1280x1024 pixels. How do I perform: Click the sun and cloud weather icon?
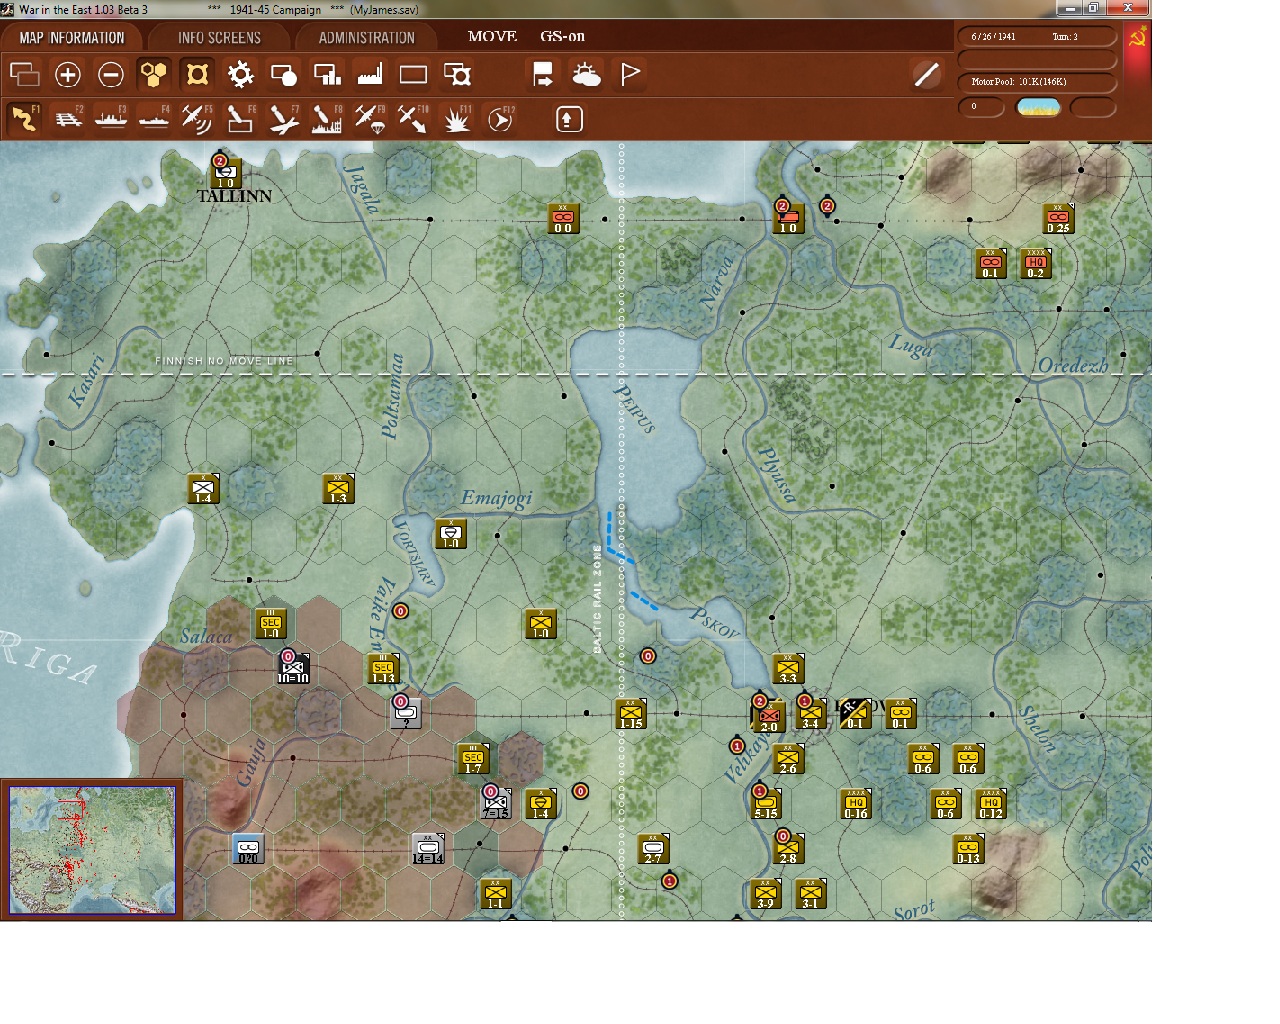[586, 74]
